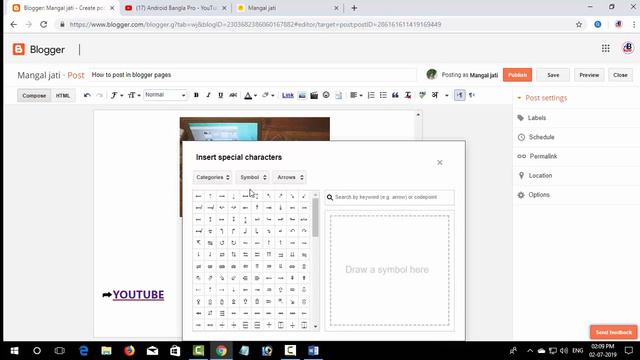Run the spell check icon
The width and height of the screenshot is (640, 360).
tap(422, 95)
